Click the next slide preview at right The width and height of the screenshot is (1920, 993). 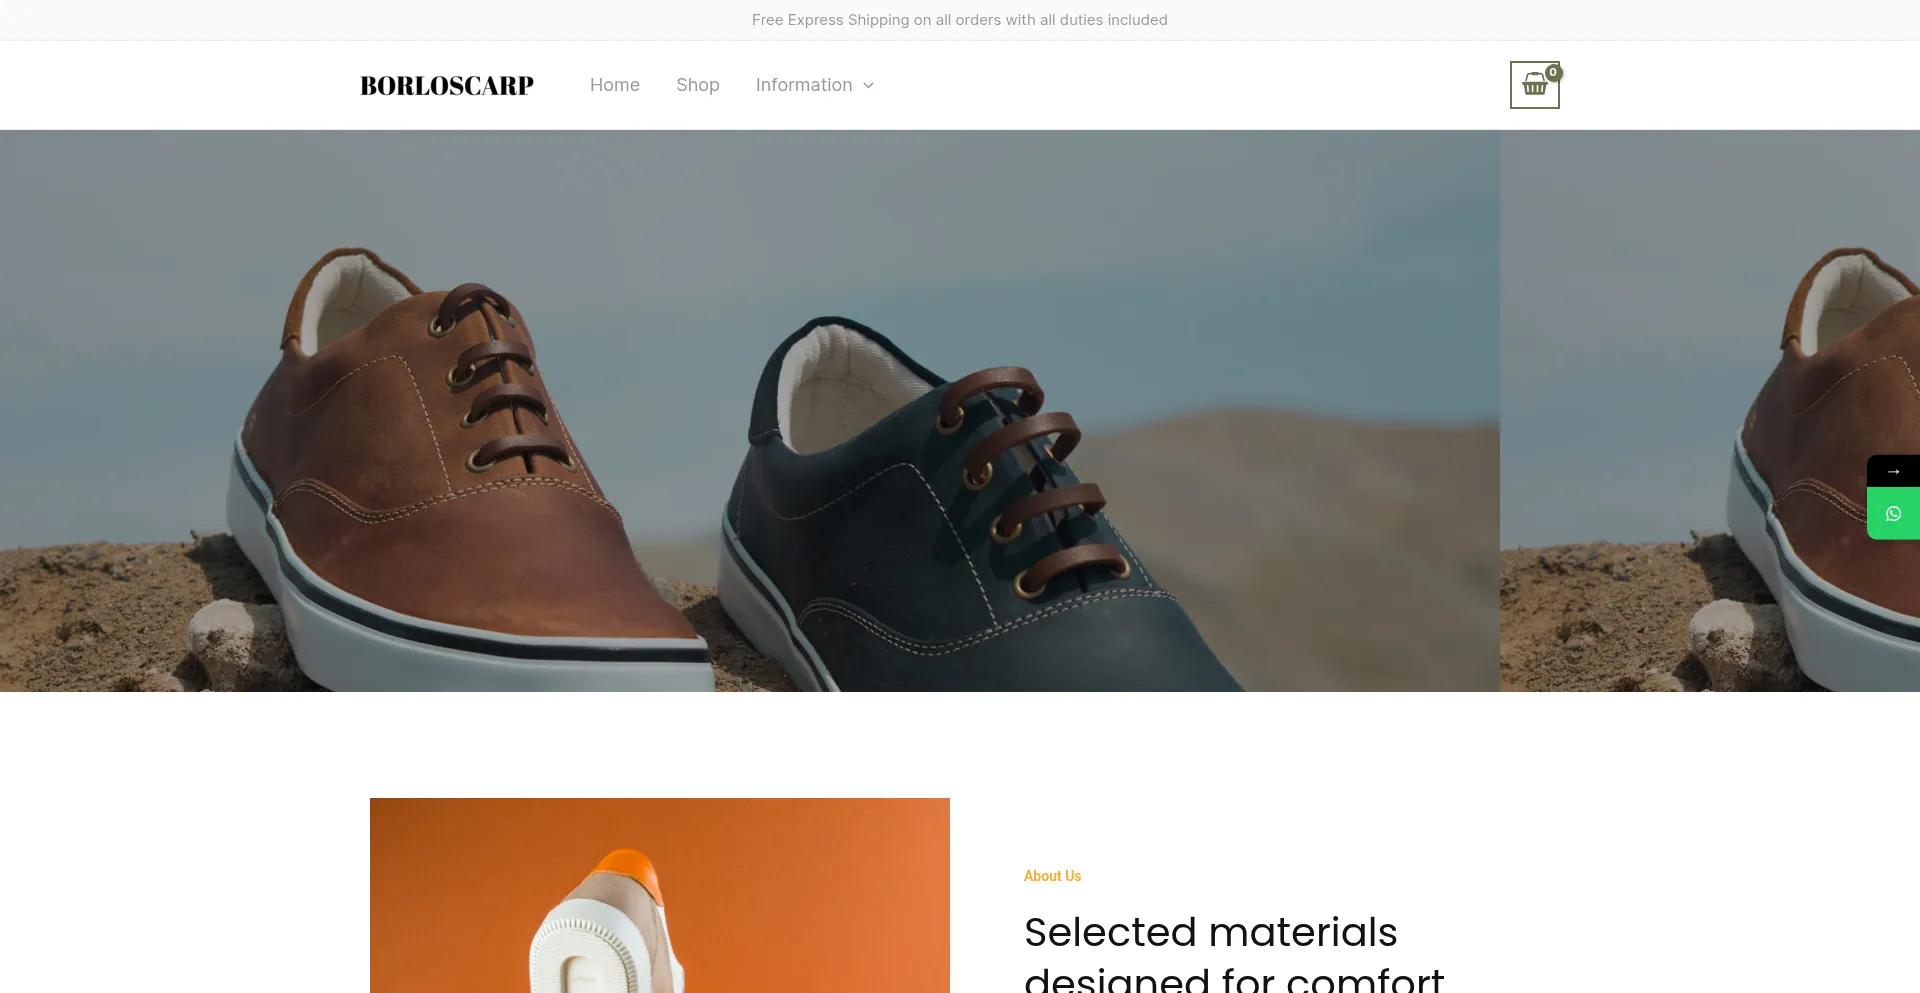(x=1710, y=410)
